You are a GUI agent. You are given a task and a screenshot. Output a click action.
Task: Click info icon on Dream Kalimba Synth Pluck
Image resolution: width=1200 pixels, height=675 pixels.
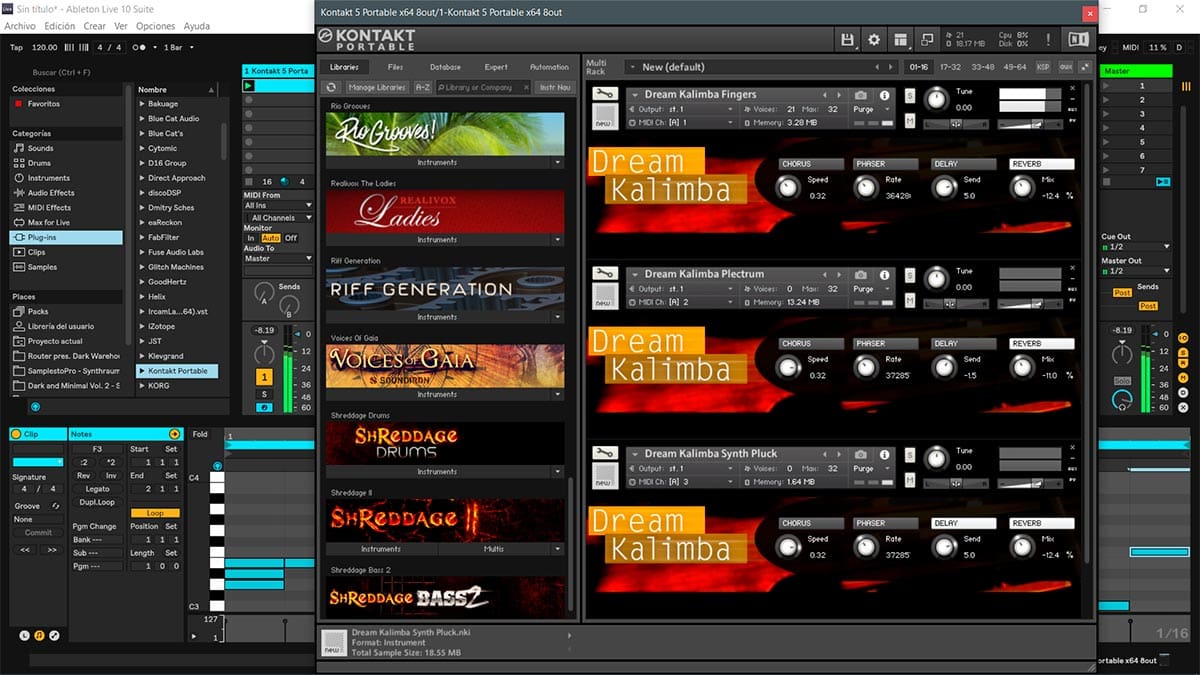click(885, 454)
